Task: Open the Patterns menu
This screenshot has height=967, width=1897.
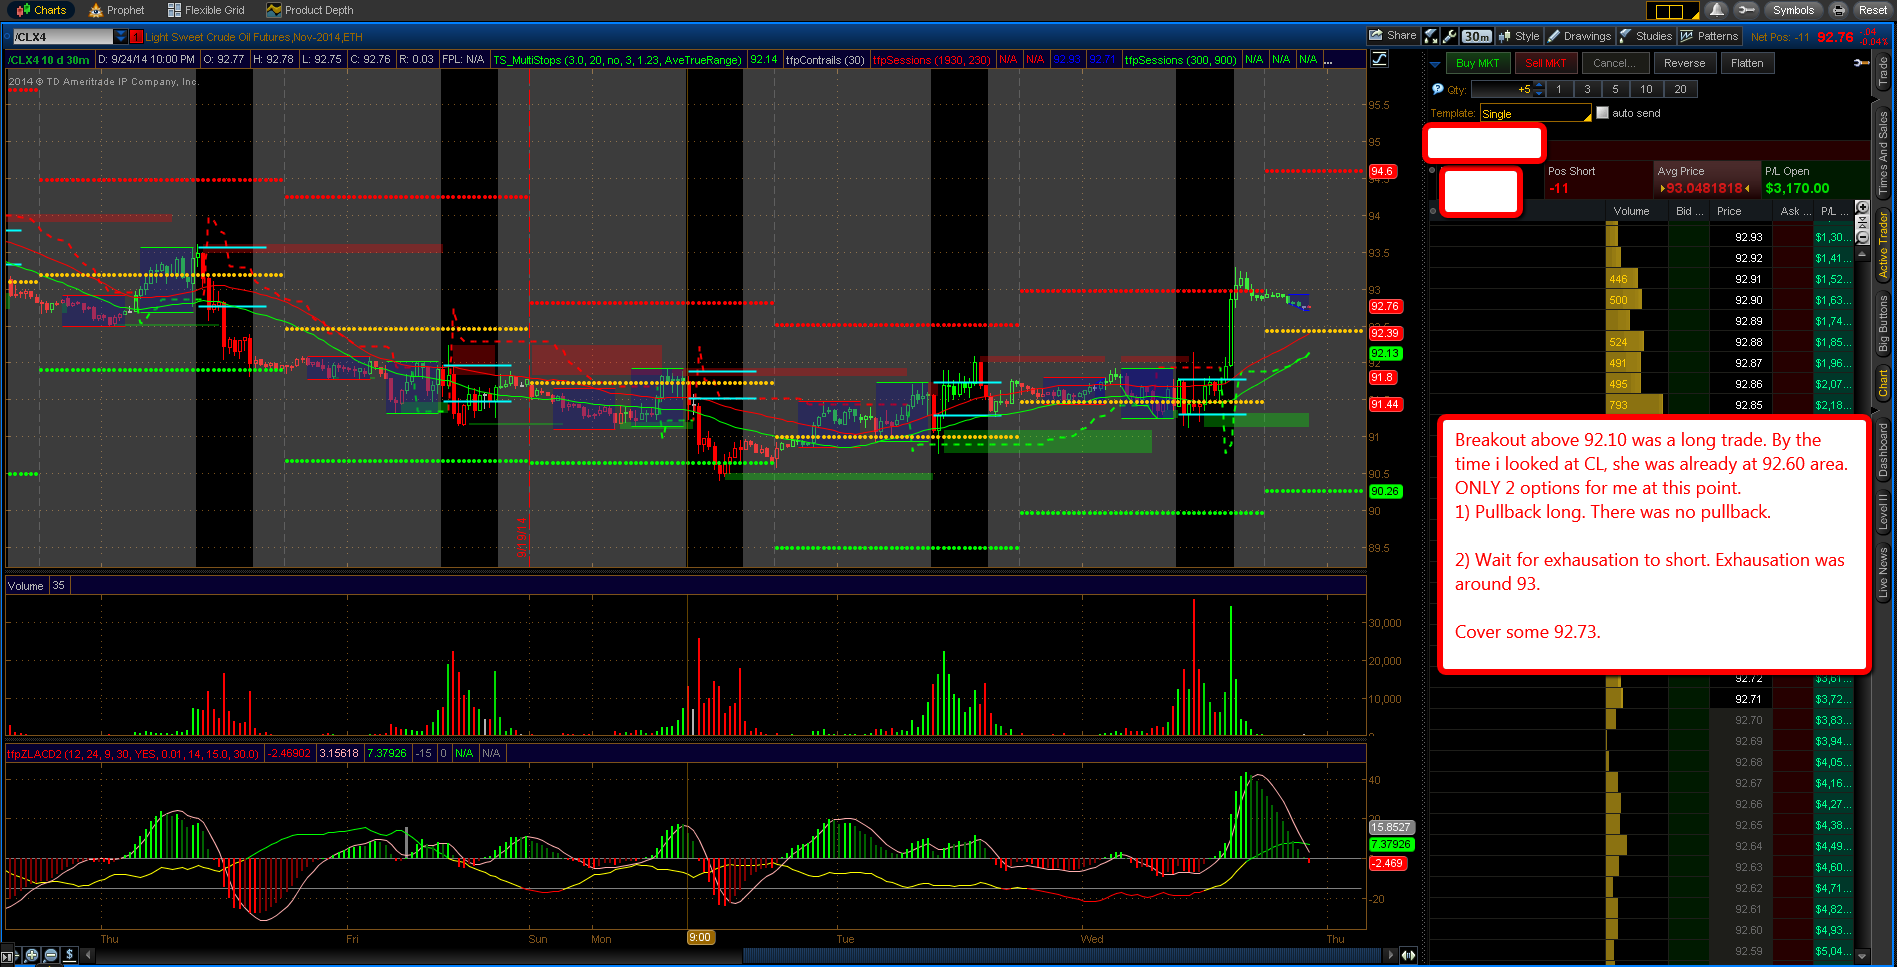Action: point(1710,36)
